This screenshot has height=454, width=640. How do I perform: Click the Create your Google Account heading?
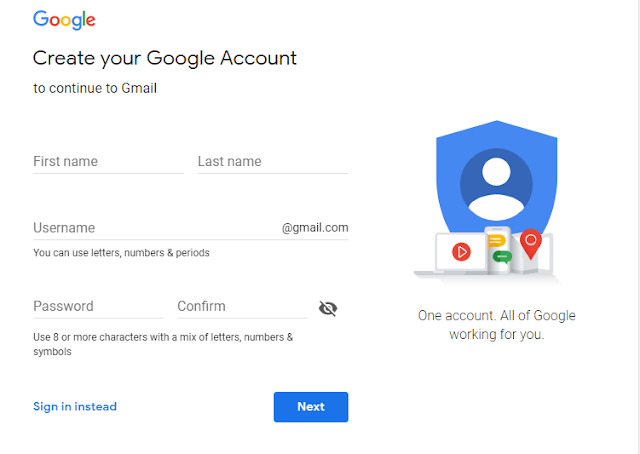coord(165,58)
